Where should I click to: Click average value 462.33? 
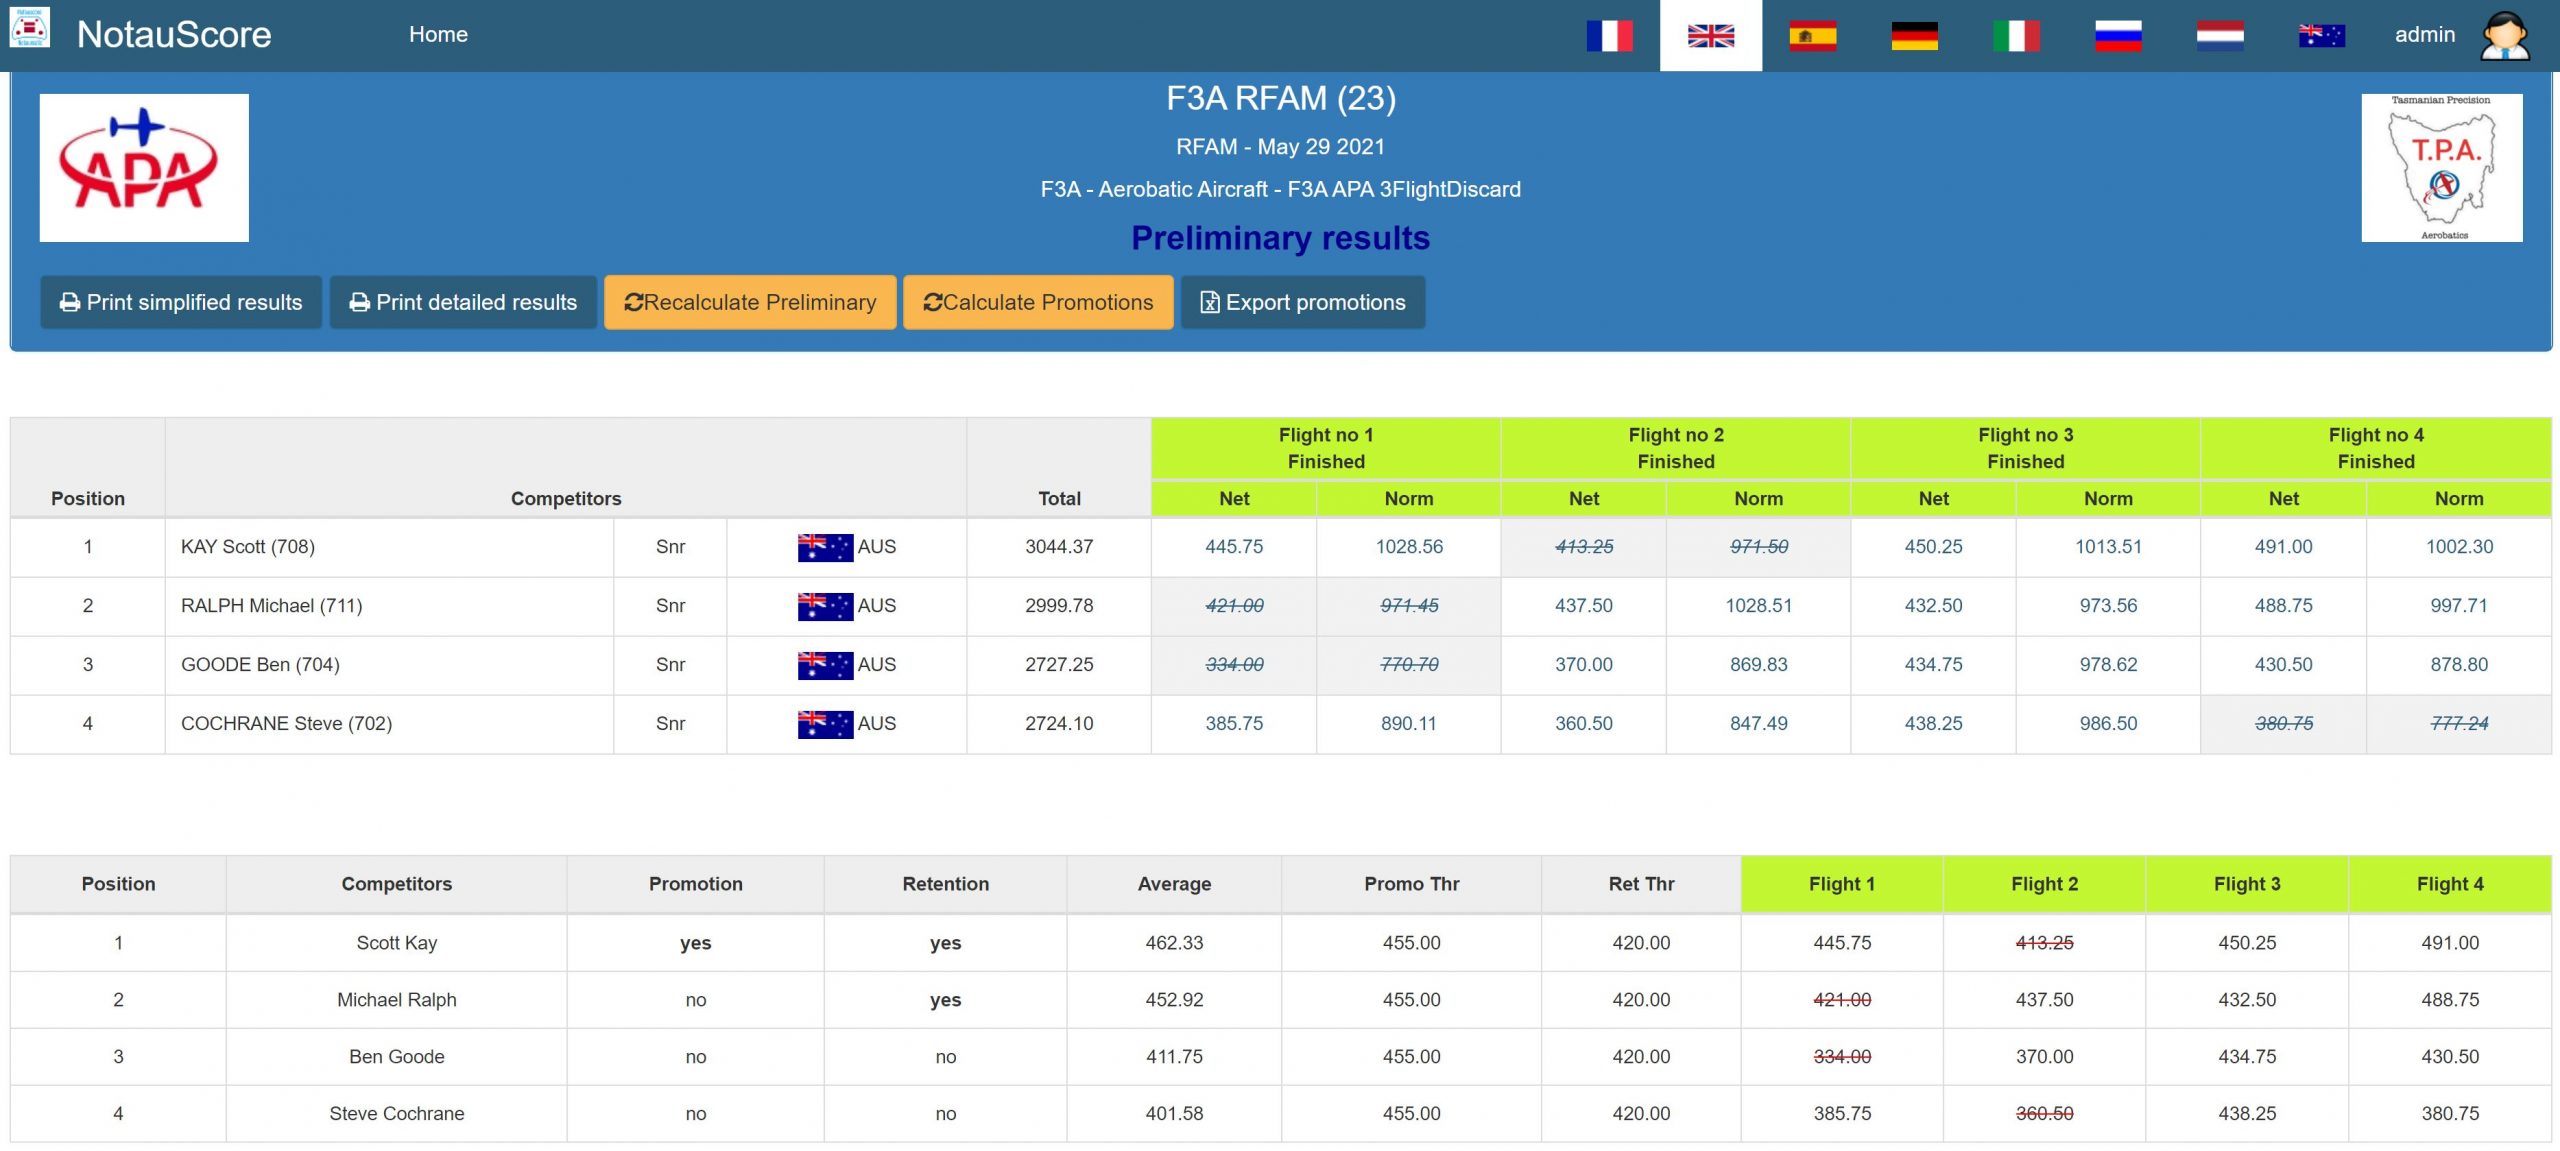coord(1174,943)
